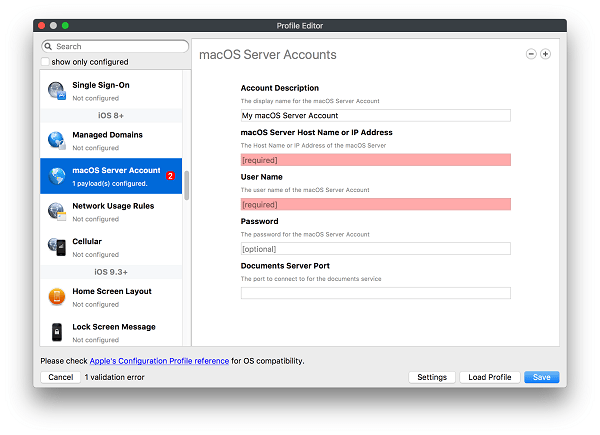Screen dimensions: 600x435
Task: Select Cellular in the payload list
Action: [x=111, y=247]
